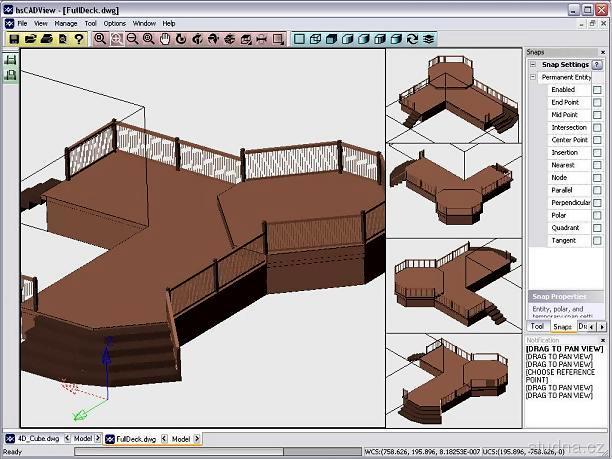Viewport: 612px width, 459px height.
Task: Click the second icon in left sidebar
Action: click(x=11, y=75)
